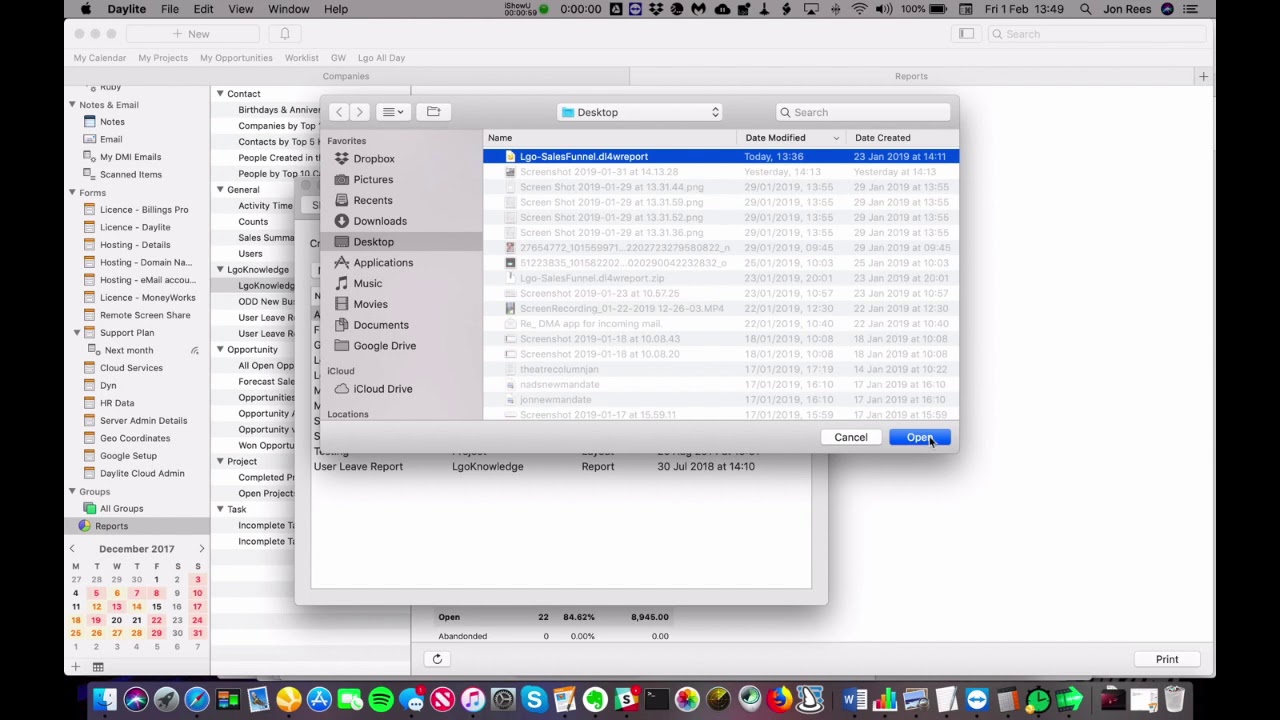The height and width of the screenshot is (720, 1280).
Task: Click the grid icon under the mini calendar
Action: 98,667
